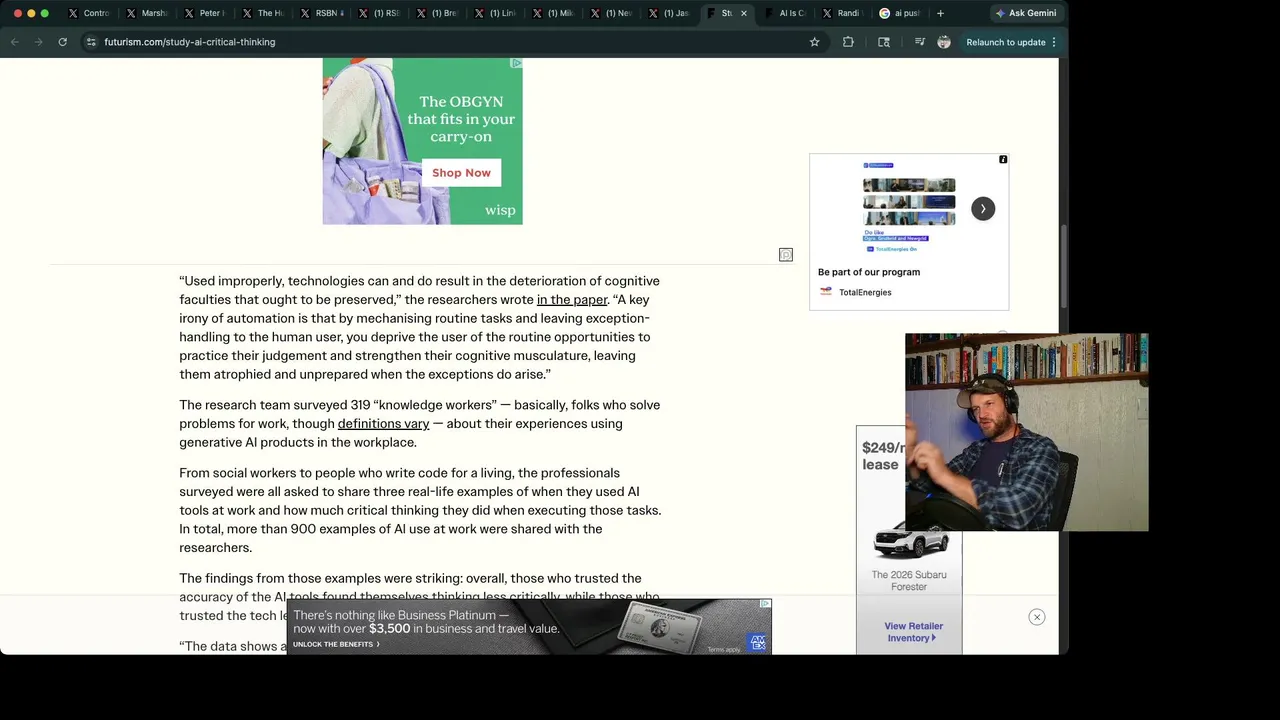Open the media controls icon in the toolbar
This screenshot has height=720, width=1280.
(x=919, y=42)
